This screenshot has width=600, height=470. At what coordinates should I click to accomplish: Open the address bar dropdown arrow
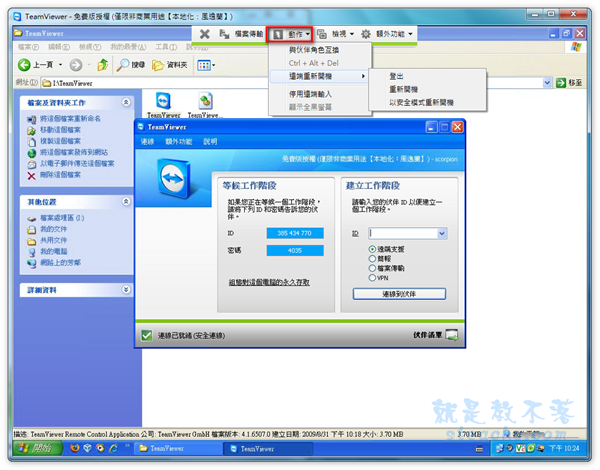pos(547,83)
